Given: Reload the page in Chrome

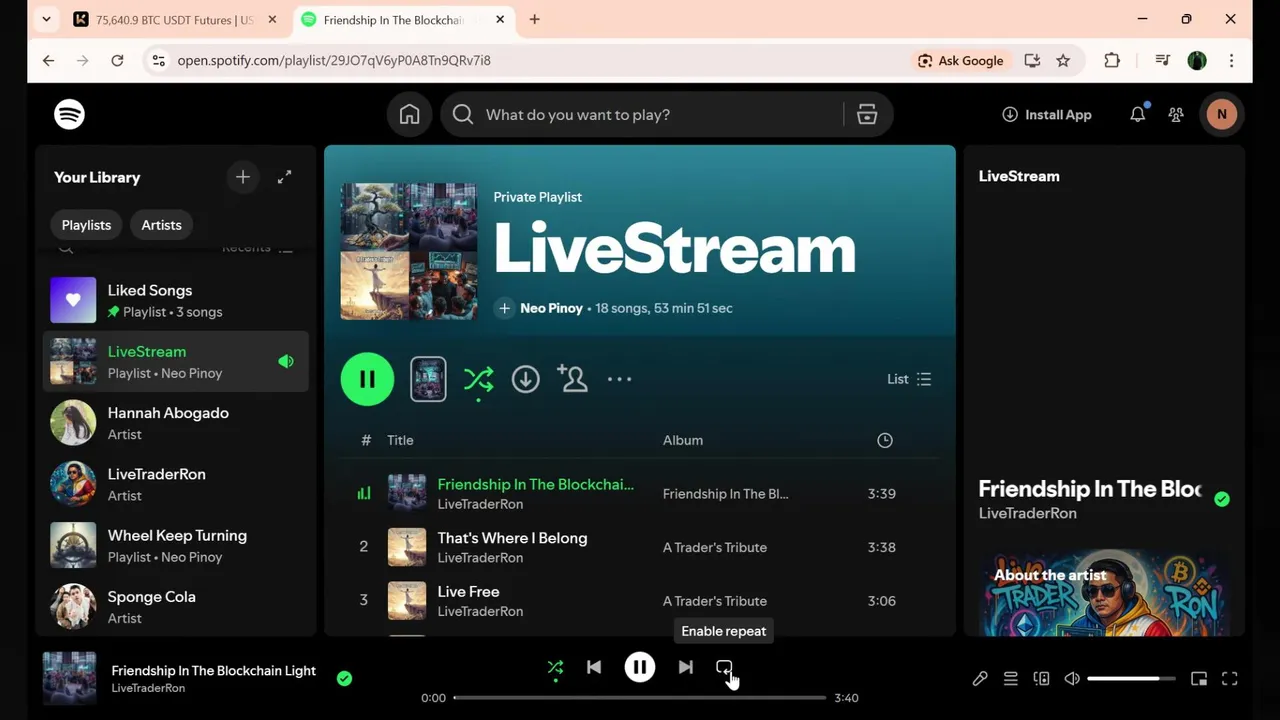Looking at the screenshot, I should click(x=117, y=60).
